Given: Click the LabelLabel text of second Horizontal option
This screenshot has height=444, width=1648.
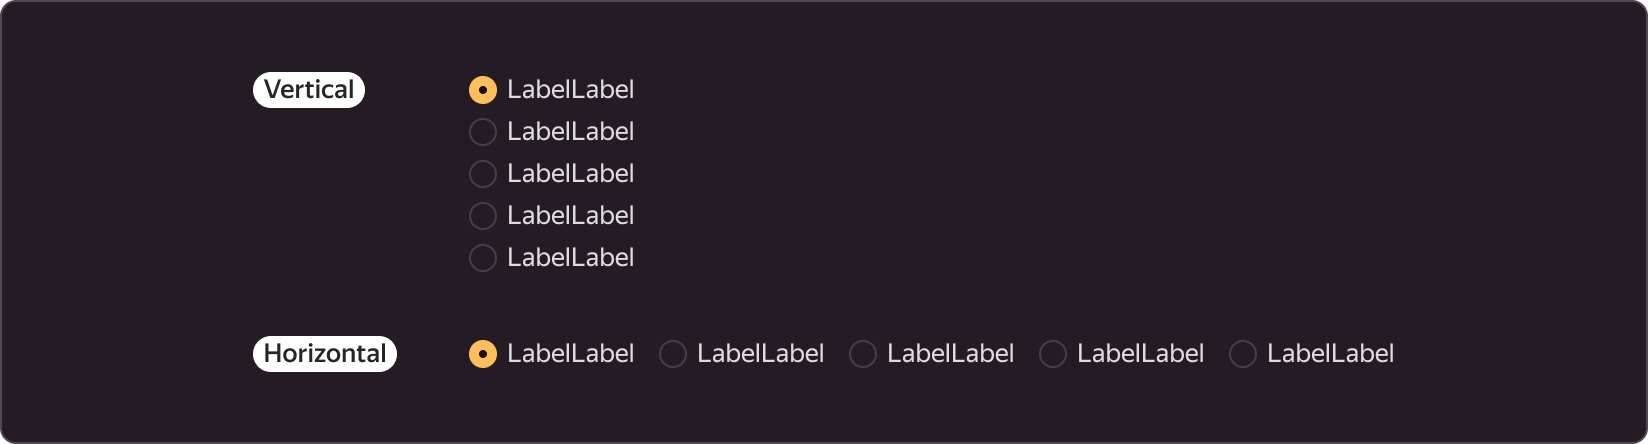Looking at the screenshot, I should (761, 354).
